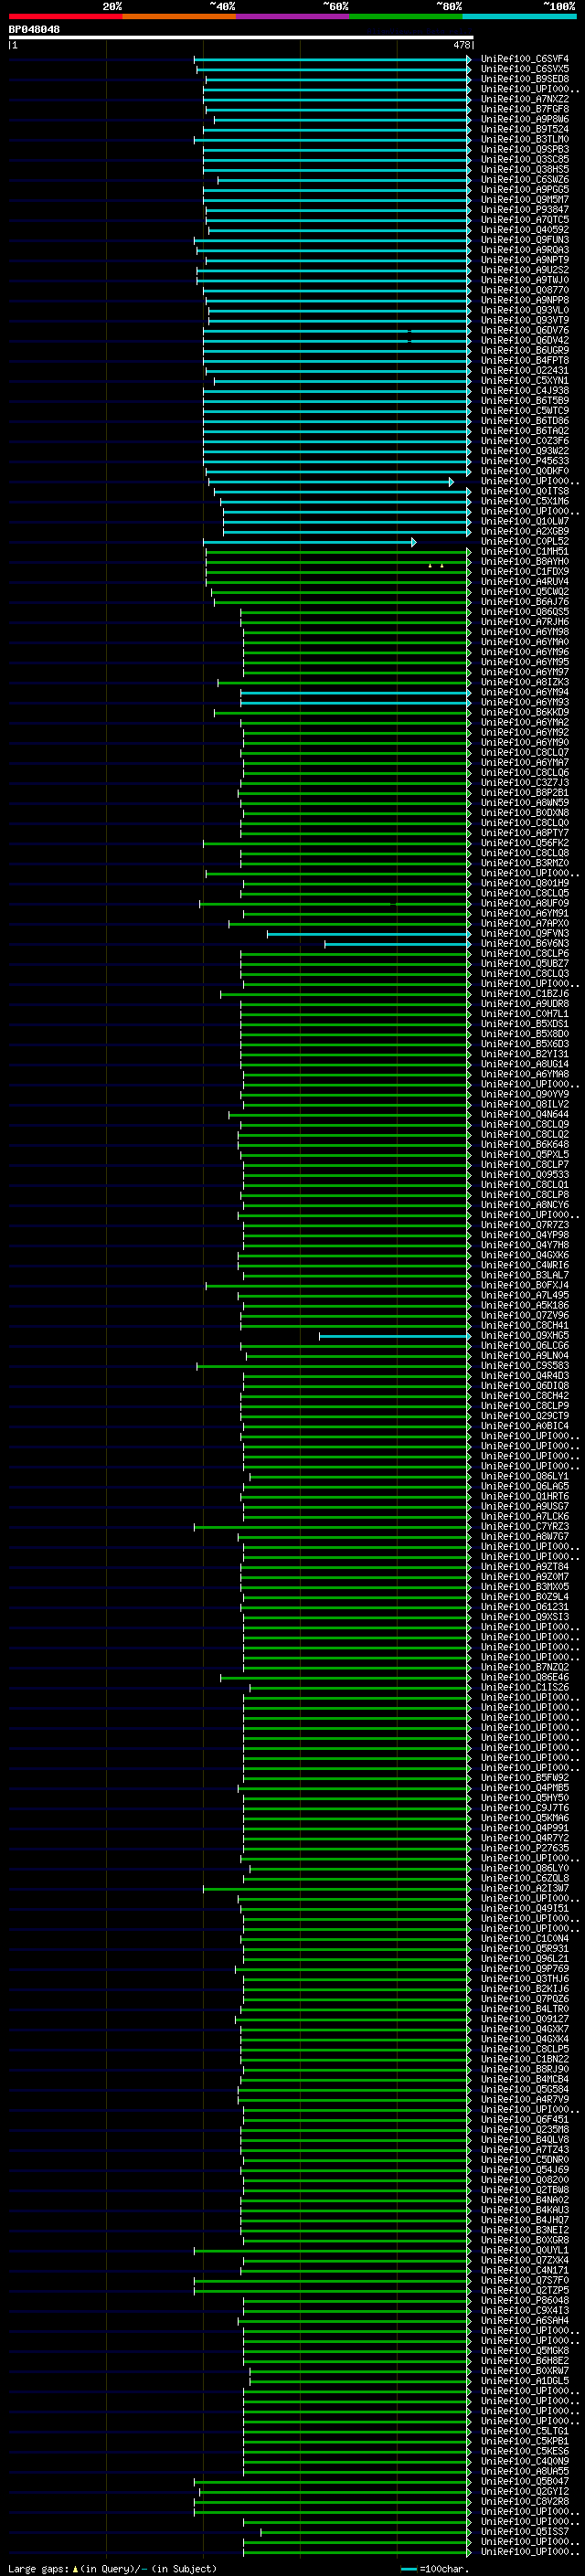Select label UniRef100_C1FDX9
Image resolution: width=585 pixels, height=2576 pixels.
[x=525, y=572]
